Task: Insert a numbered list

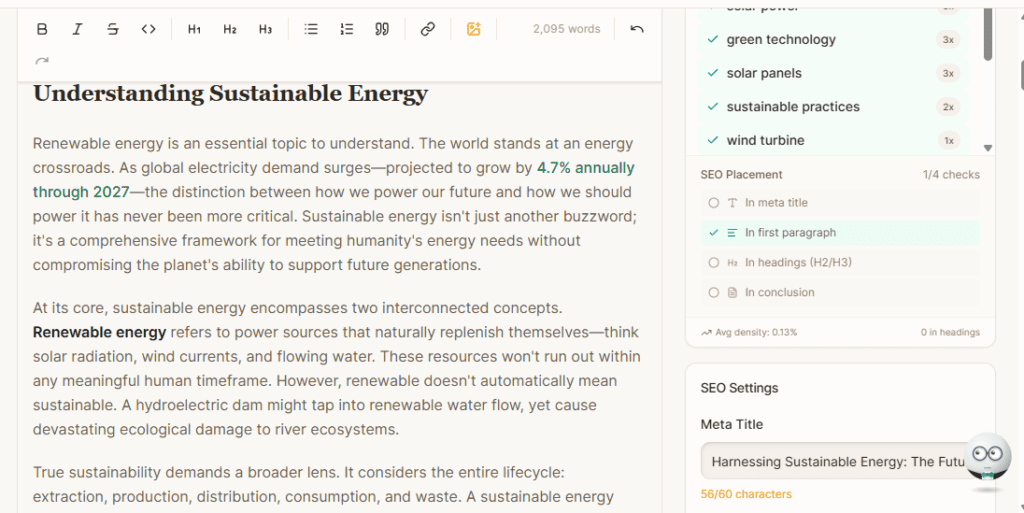Action: click(346, 29)
